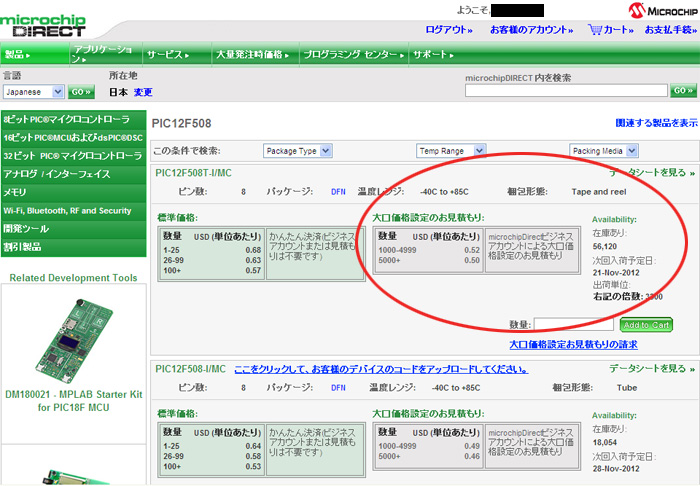Expand the Package Type dropdown
700x486 pixels.
297,151
